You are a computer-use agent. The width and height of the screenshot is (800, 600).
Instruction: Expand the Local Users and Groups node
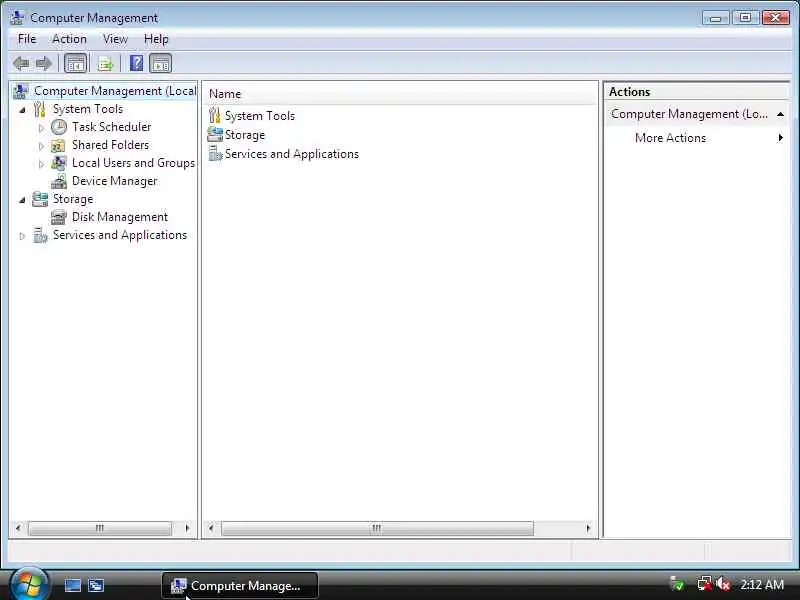coord(41,164)
